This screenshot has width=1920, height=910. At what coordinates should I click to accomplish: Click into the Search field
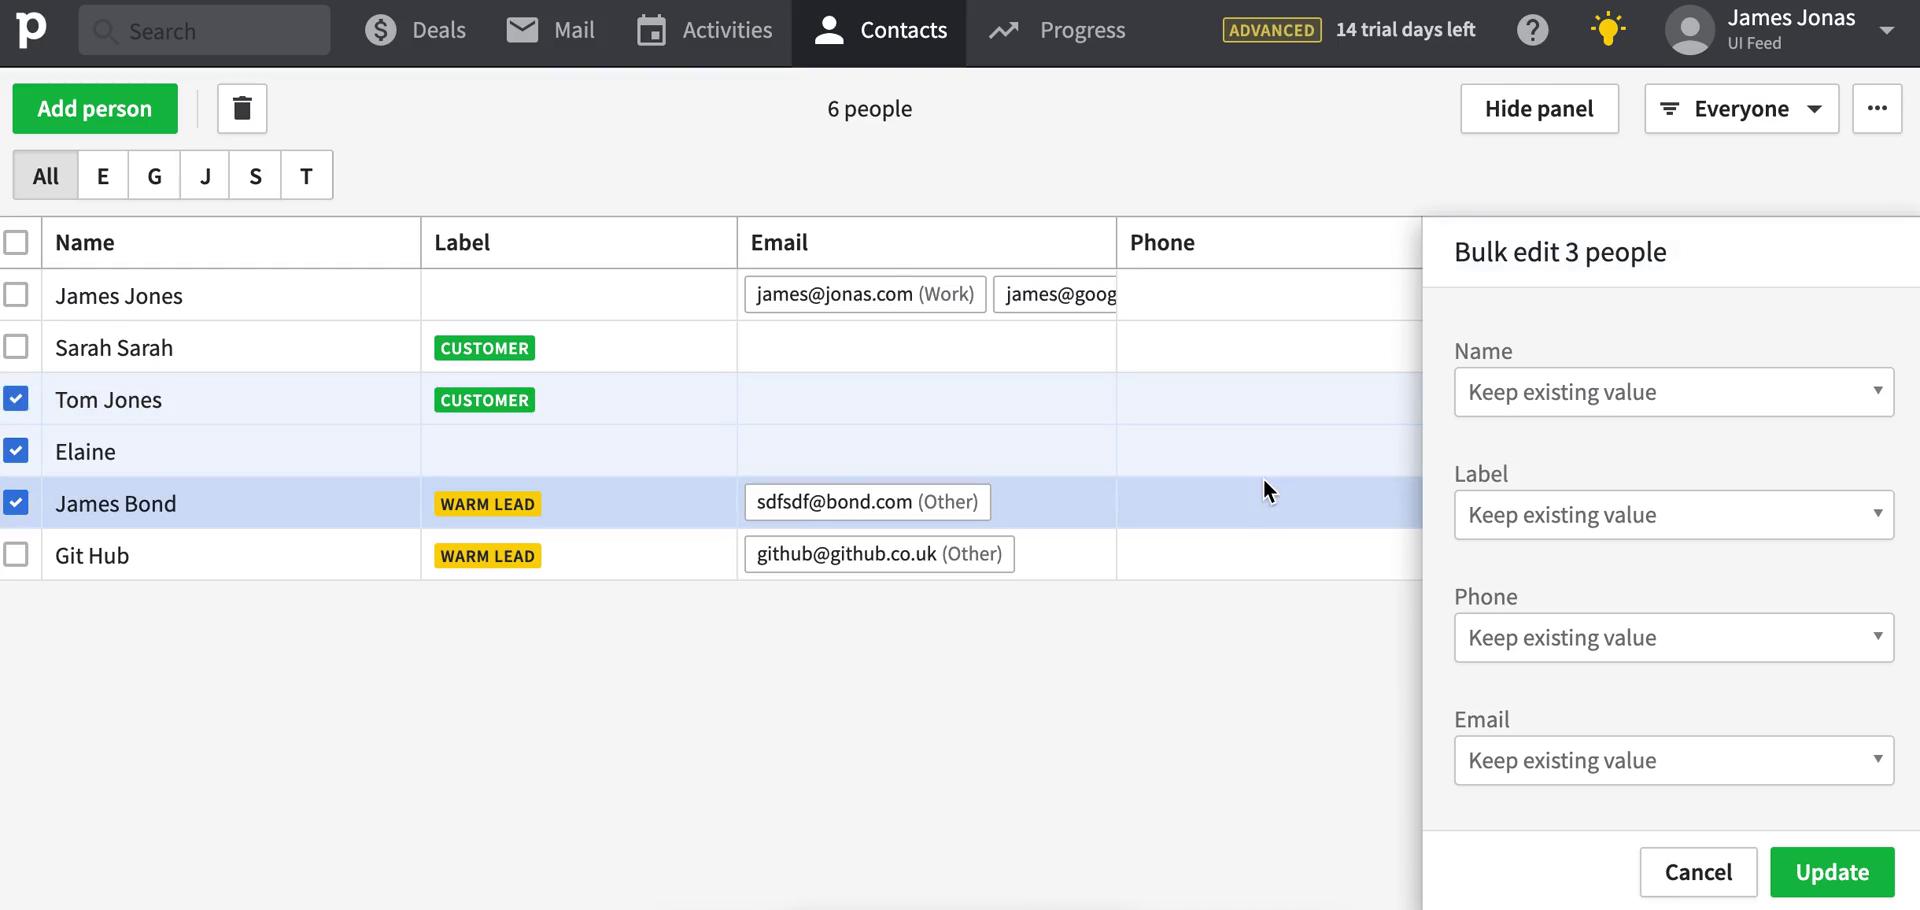[x=204, y=30]
